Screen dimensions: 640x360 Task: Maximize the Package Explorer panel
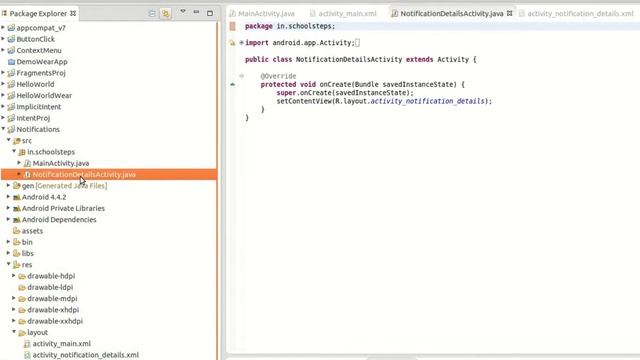pos(210,13)
